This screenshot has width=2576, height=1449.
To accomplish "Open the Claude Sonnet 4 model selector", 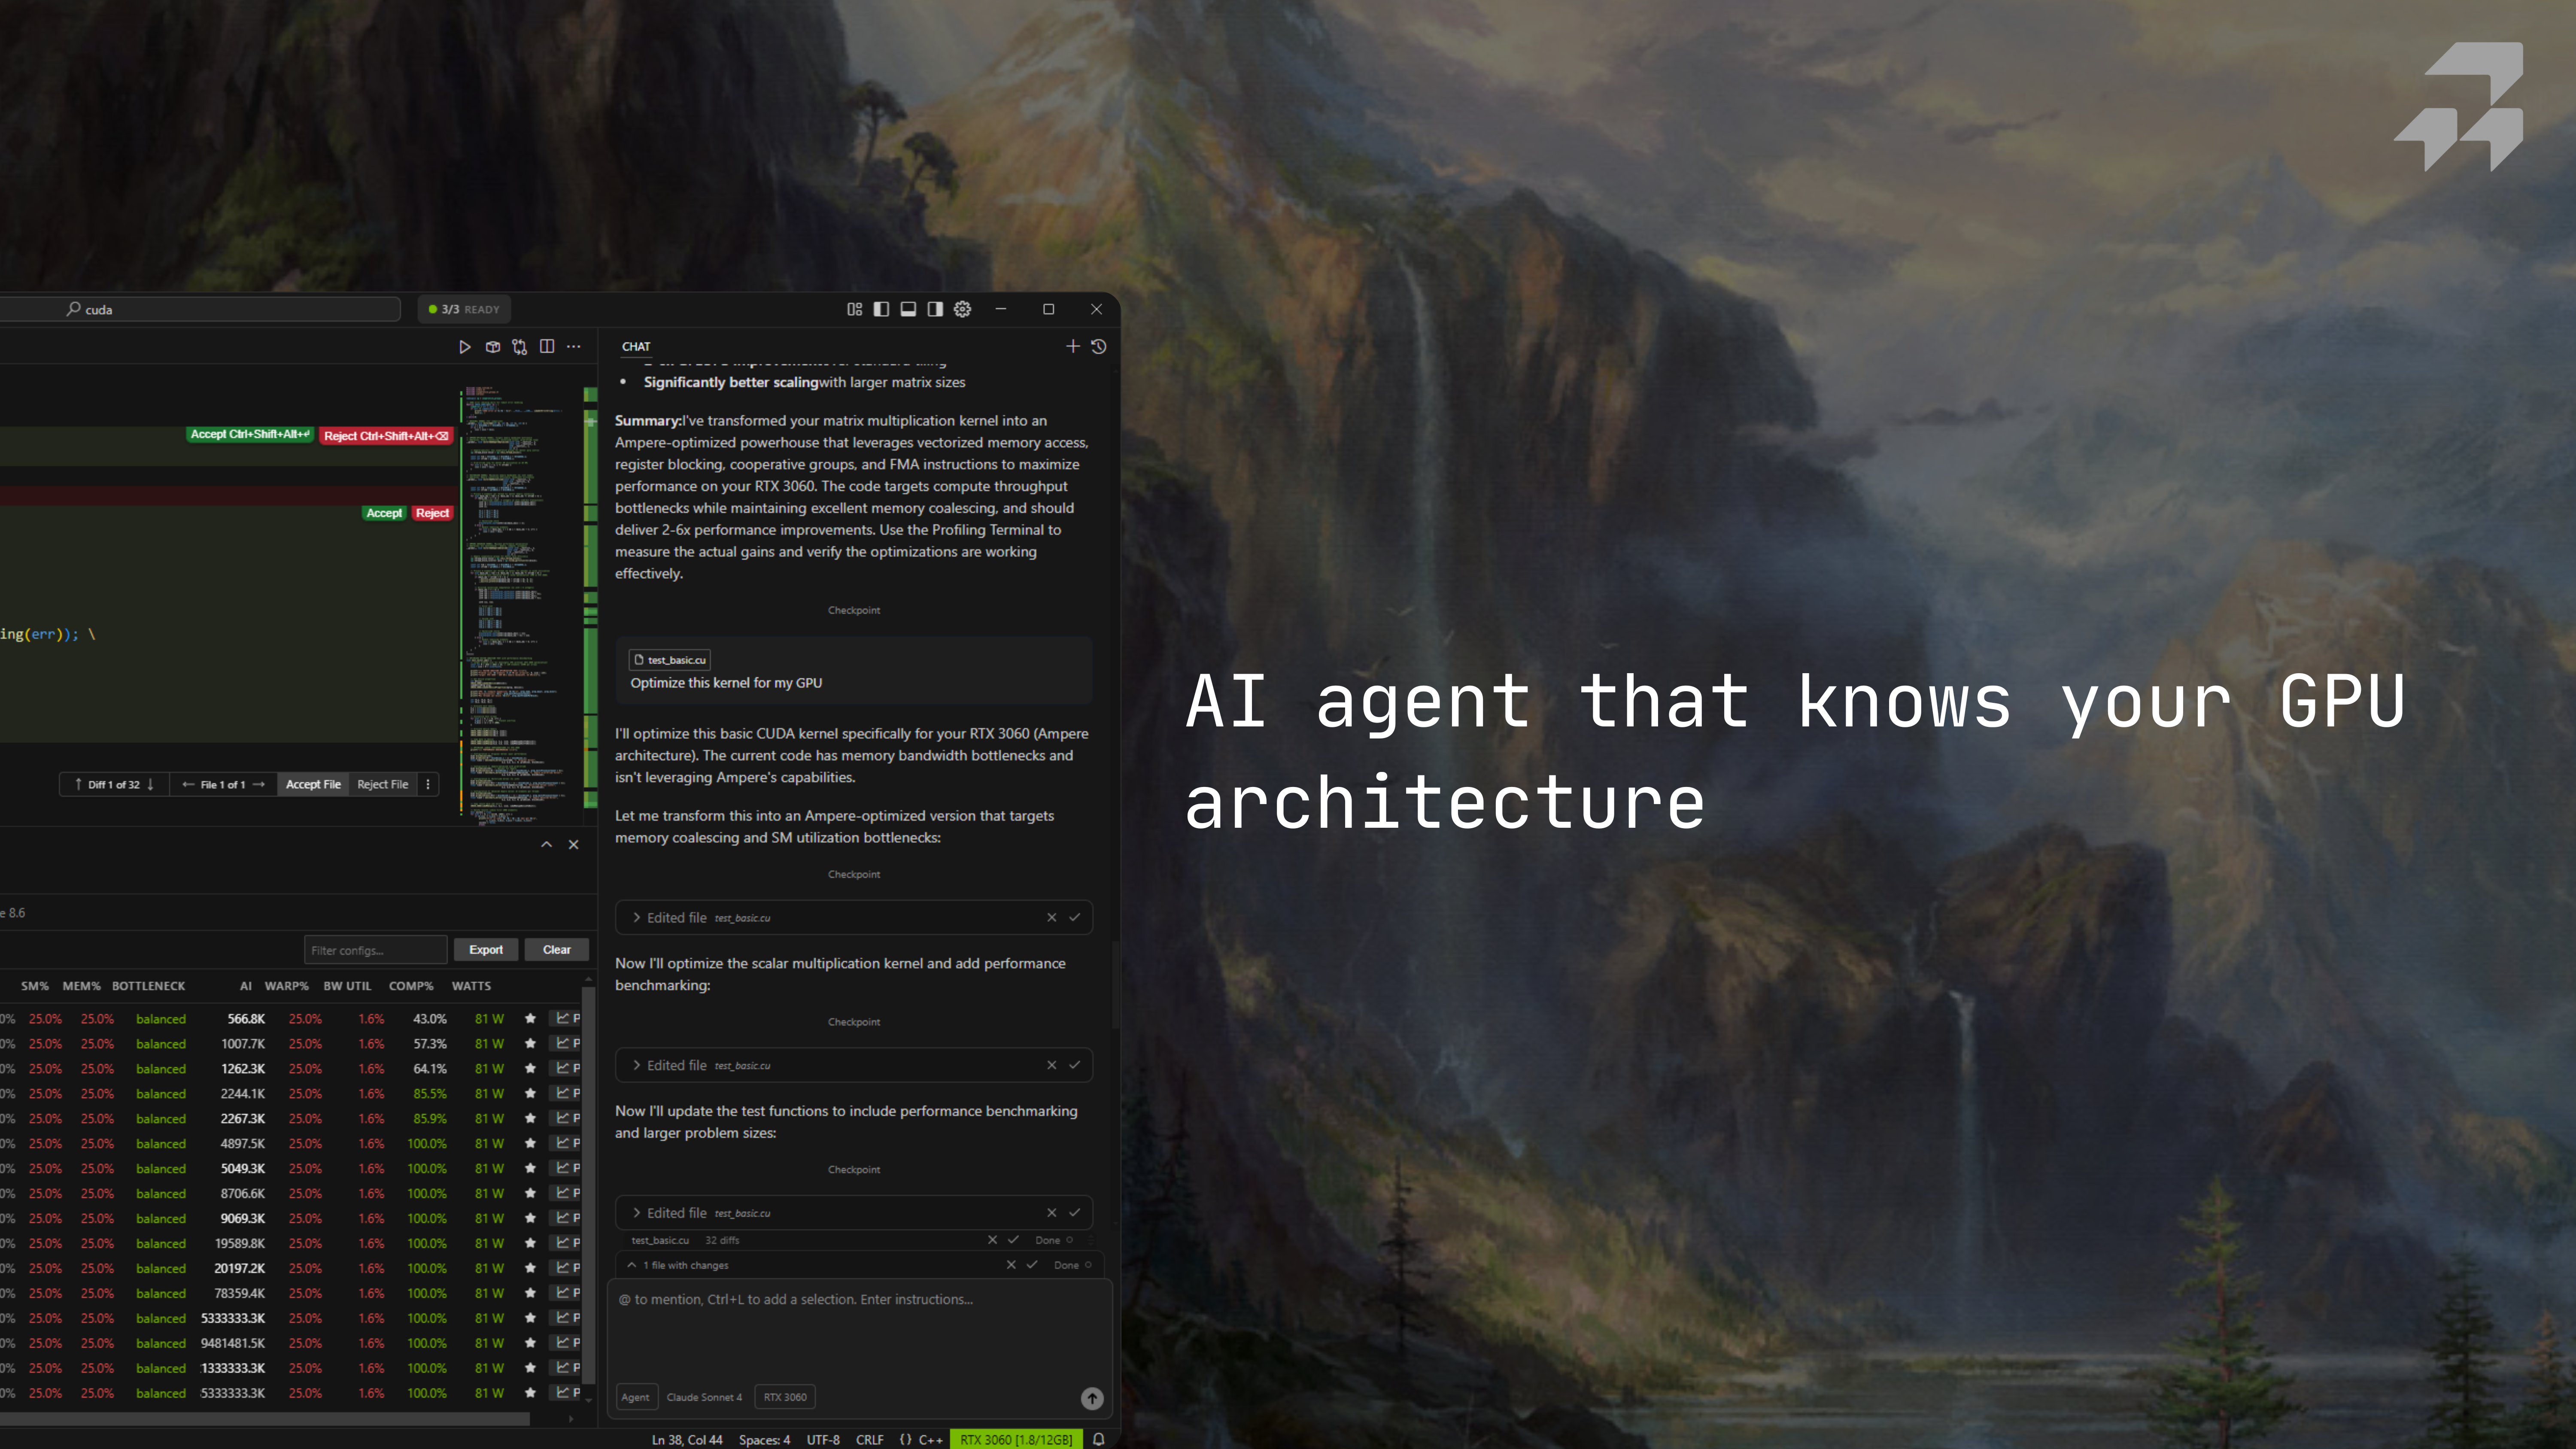I will pos(704,1398).
